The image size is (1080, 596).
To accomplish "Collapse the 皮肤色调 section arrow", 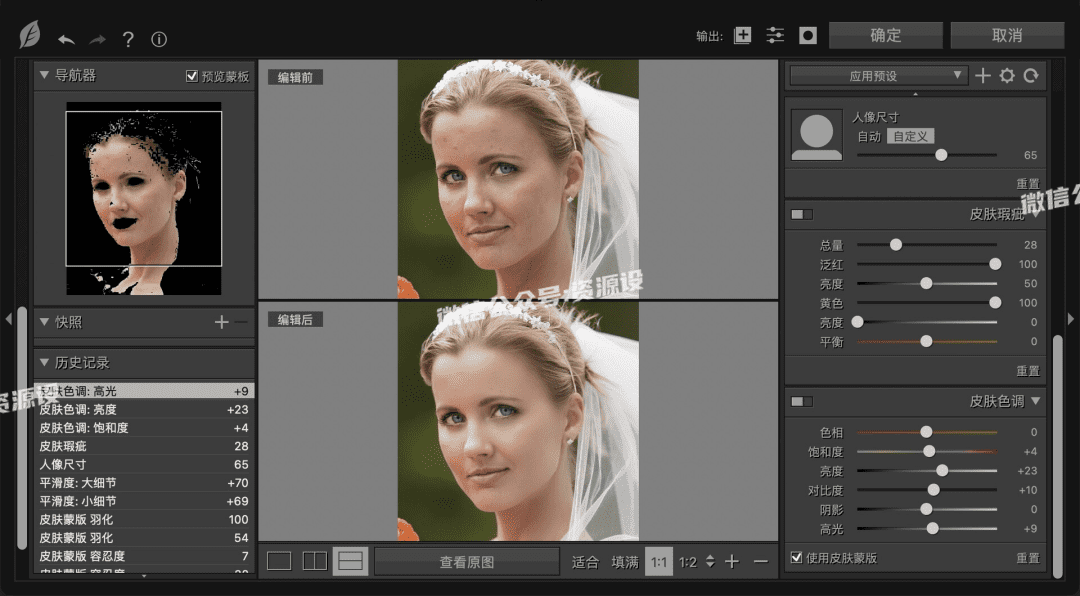I will click(1036, 401).
